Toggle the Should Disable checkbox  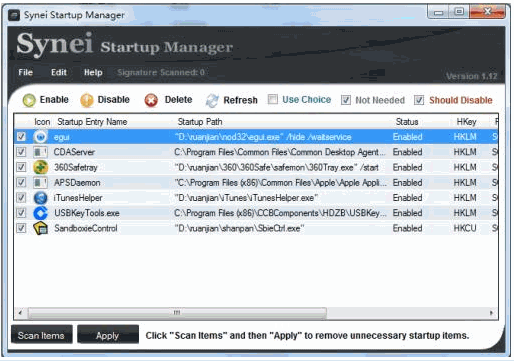pos(419,100)
